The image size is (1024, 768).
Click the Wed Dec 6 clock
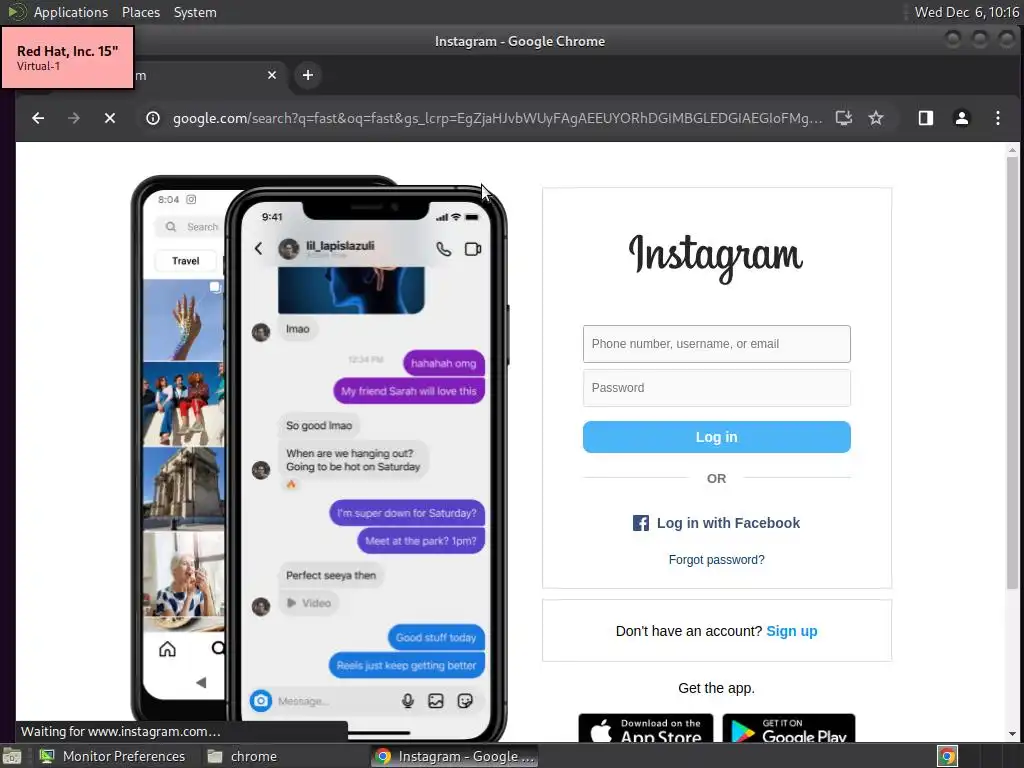point(967,12)
